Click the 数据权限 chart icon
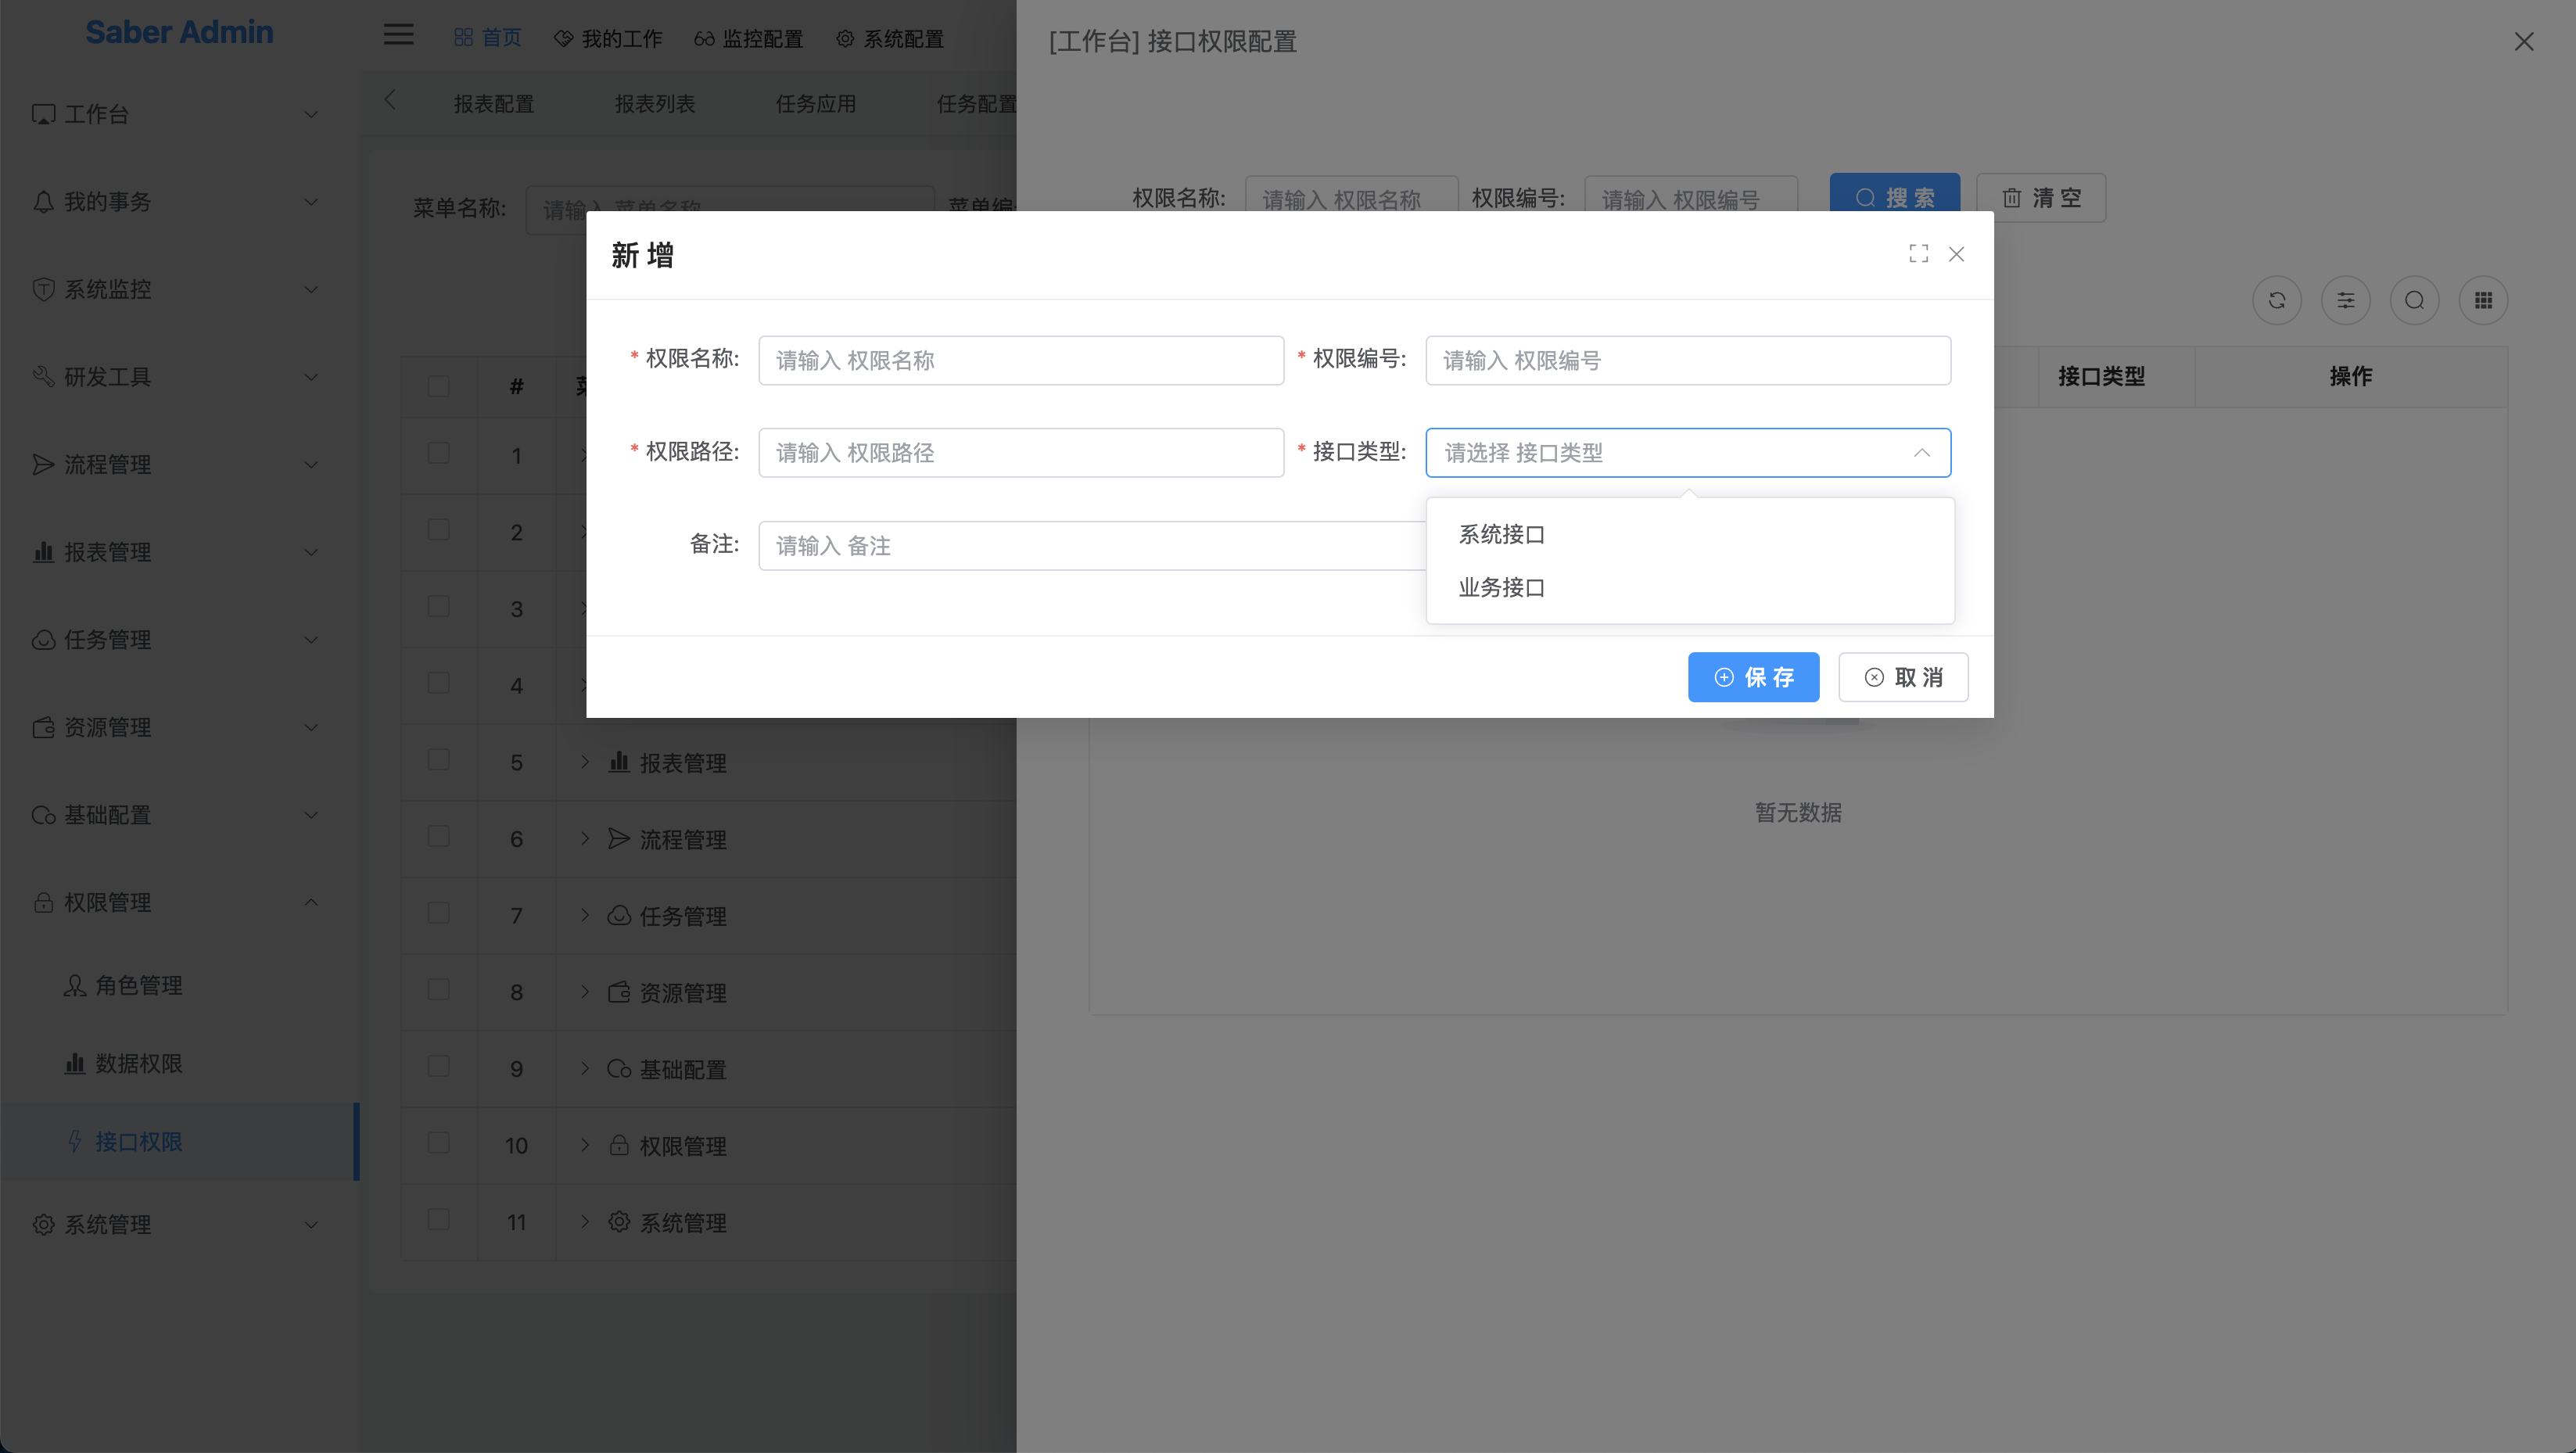Viewport: 2576px width, 1453px height. tap(75, 1063)
